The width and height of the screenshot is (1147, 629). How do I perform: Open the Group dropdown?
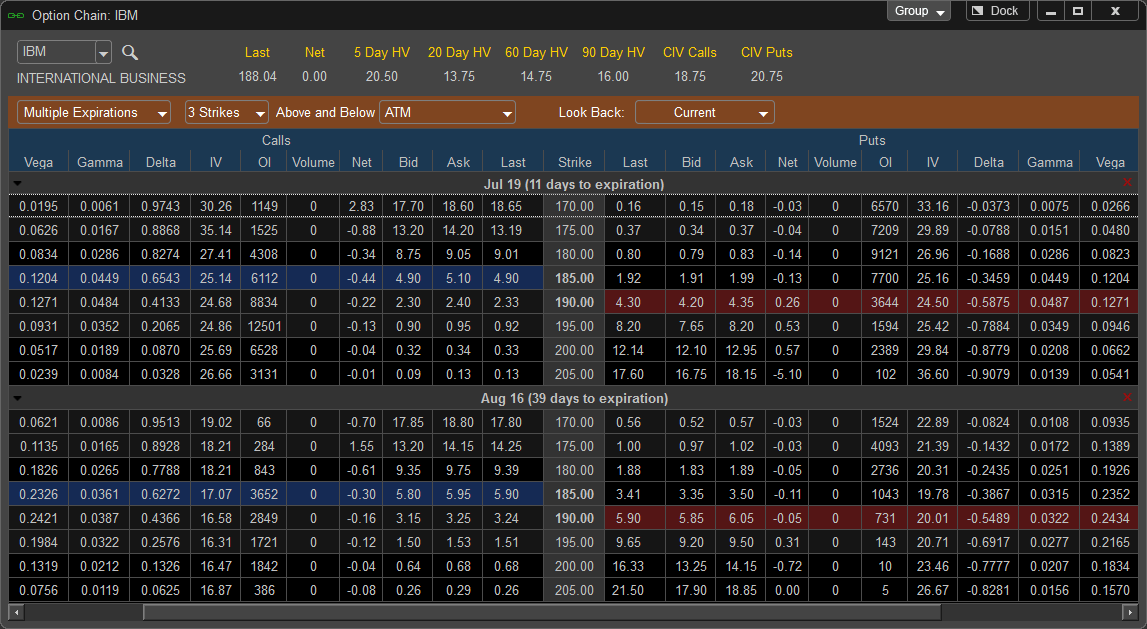coord(919,11)
